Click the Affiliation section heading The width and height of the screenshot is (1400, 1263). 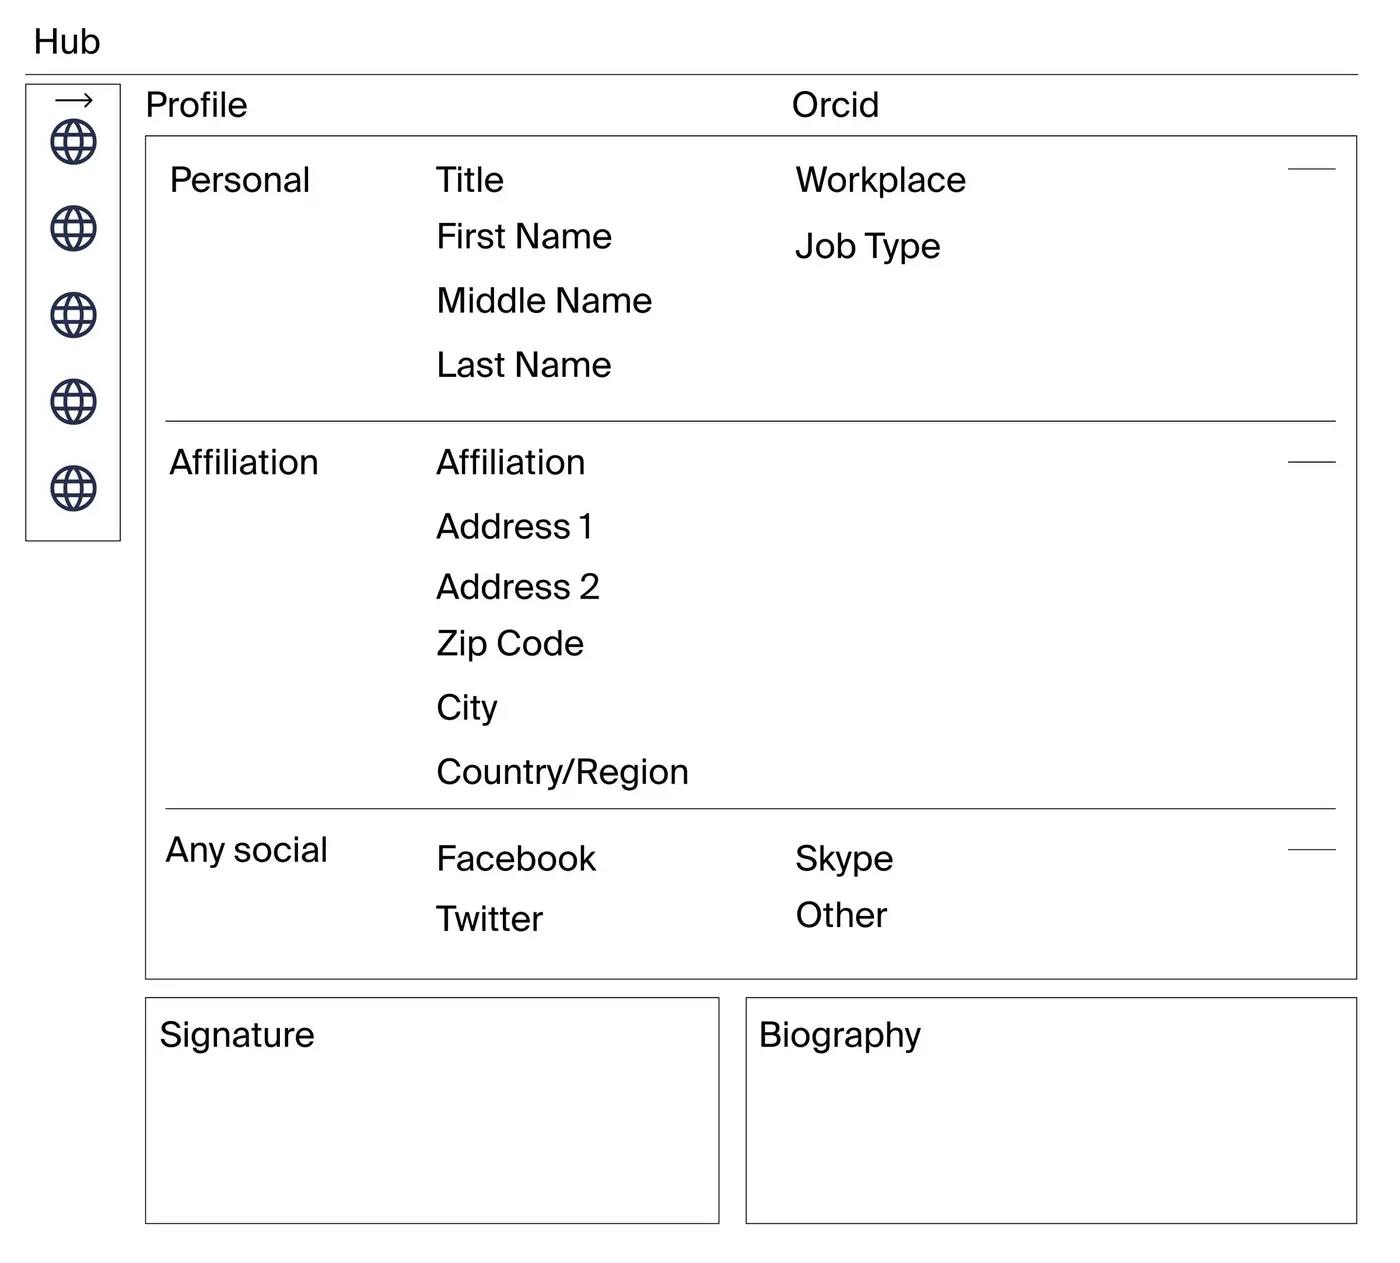pyautogui.click(x=244, y=463)
